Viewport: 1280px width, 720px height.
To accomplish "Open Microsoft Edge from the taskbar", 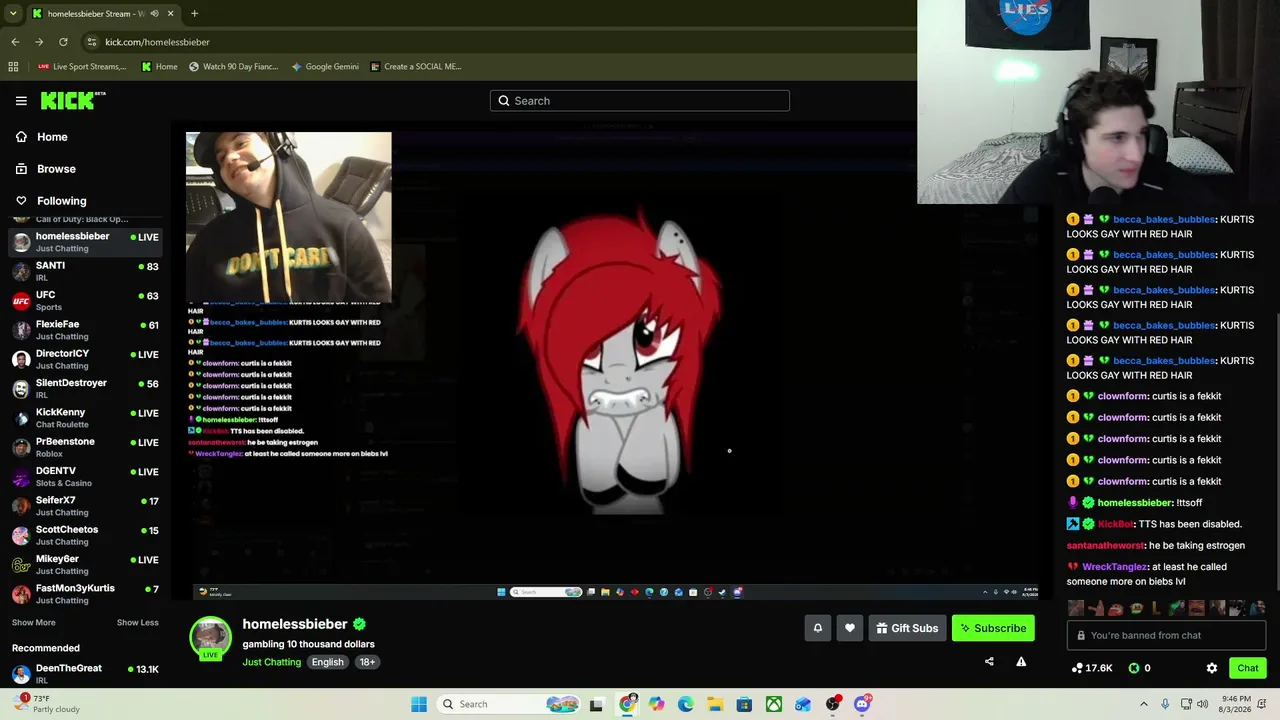I will coord(686,704).
